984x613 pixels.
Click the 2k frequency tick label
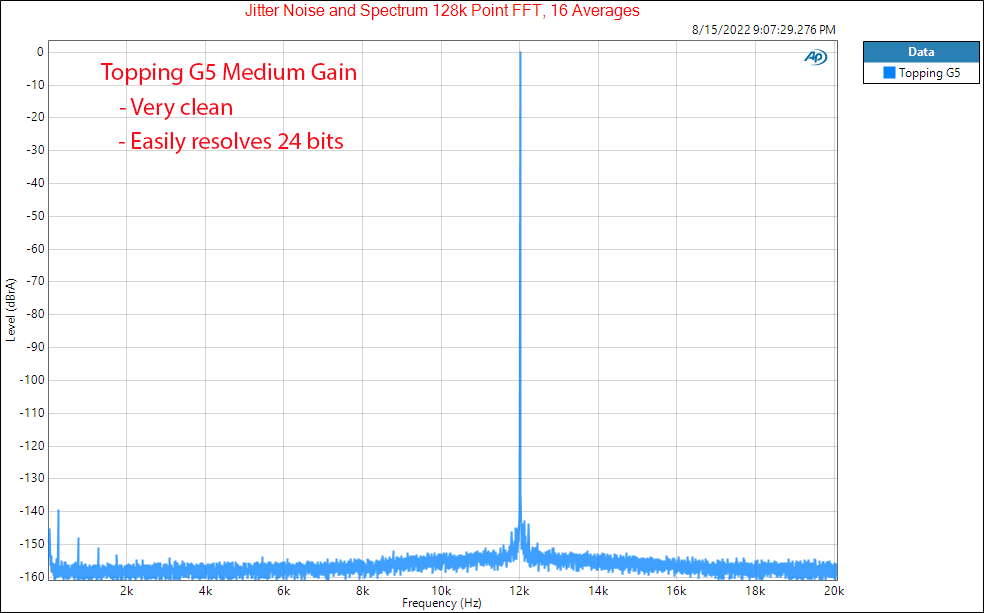[x=127, y=590]
